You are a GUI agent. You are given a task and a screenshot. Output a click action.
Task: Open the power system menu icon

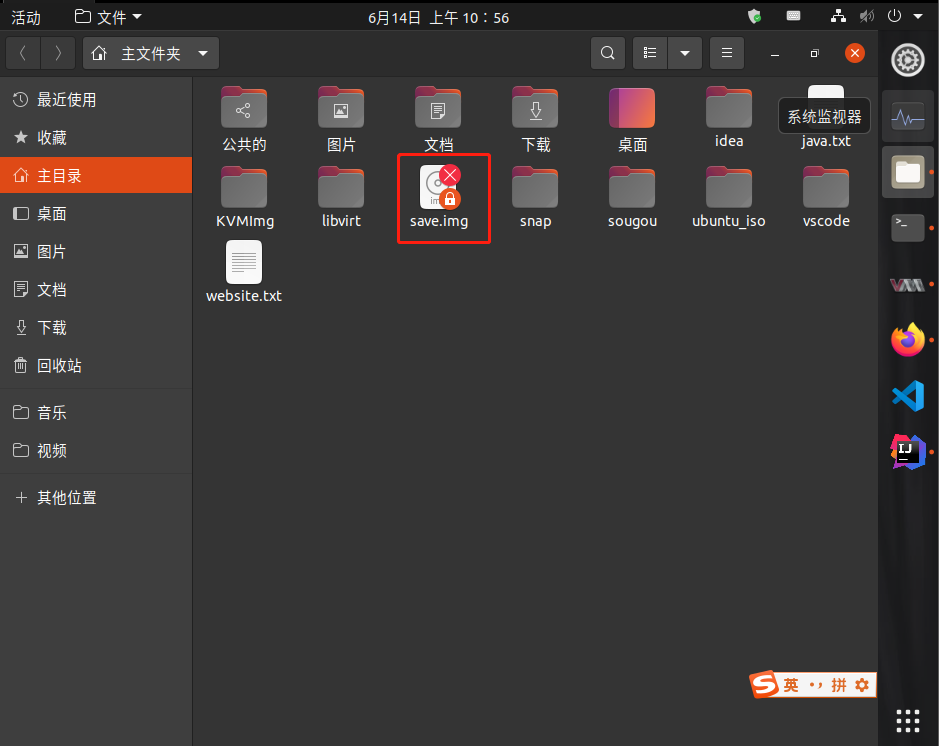(894, 16)
